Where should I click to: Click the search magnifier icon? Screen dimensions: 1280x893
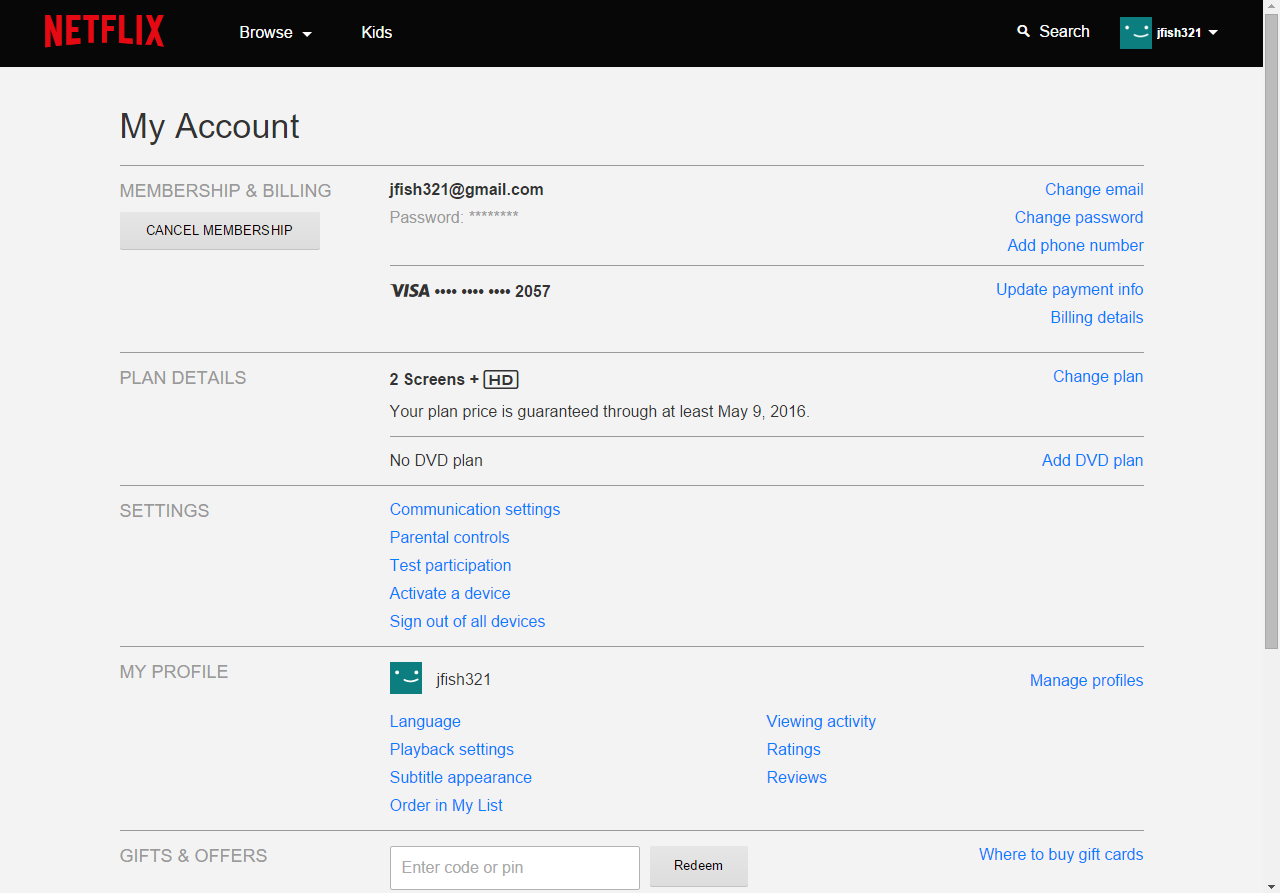pos(1023,32)
